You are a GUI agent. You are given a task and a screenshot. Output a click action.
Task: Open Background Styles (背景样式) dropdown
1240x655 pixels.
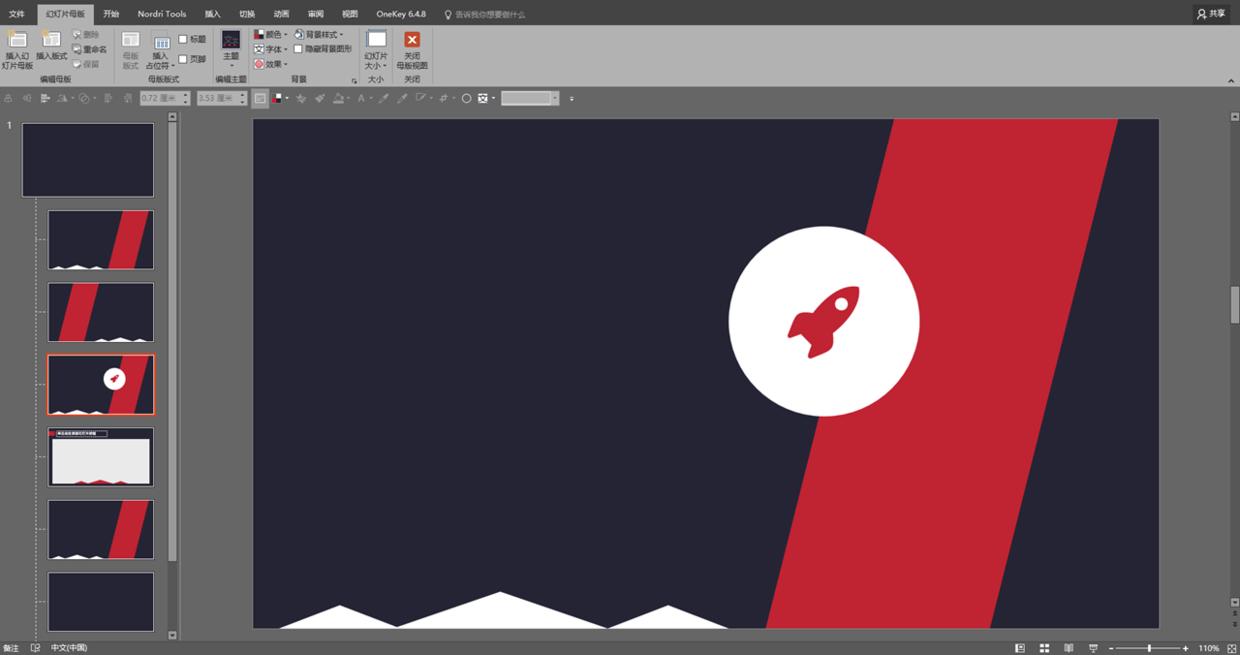pyautogui.click(x=319, y=34)
